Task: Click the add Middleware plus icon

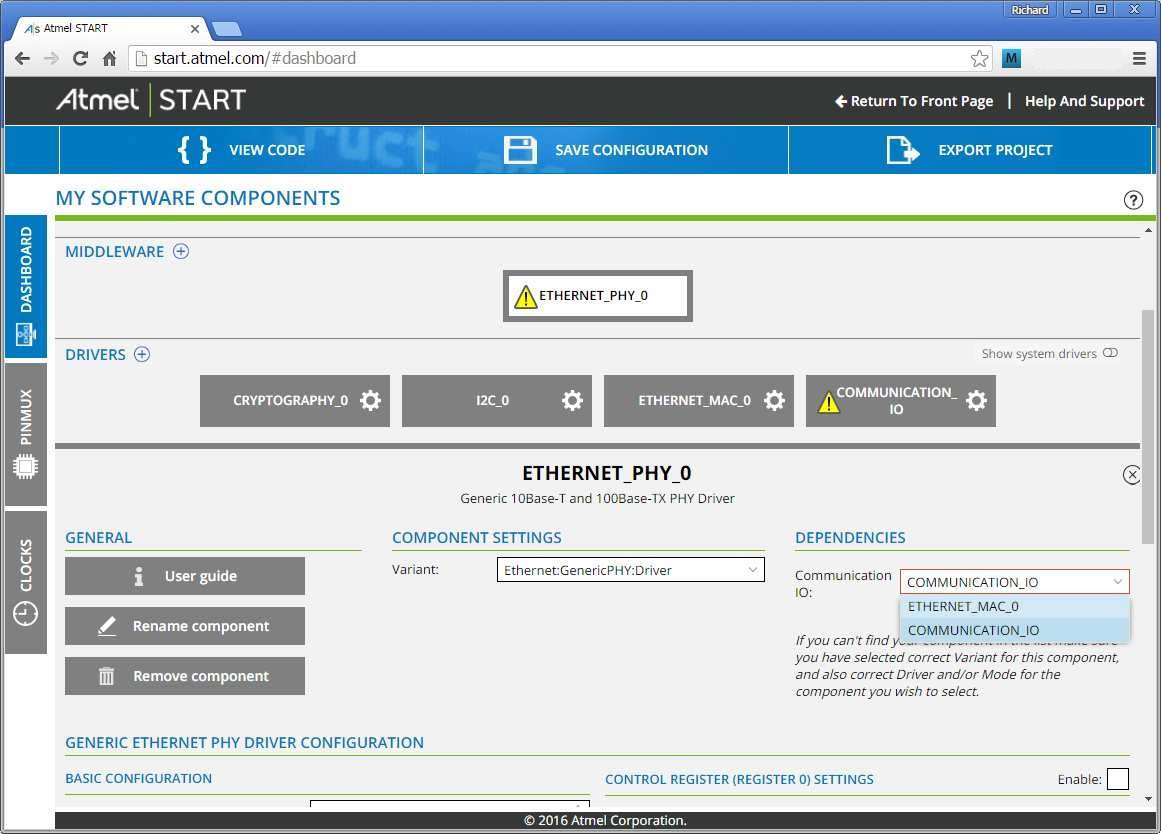Action: click(181, 251)
